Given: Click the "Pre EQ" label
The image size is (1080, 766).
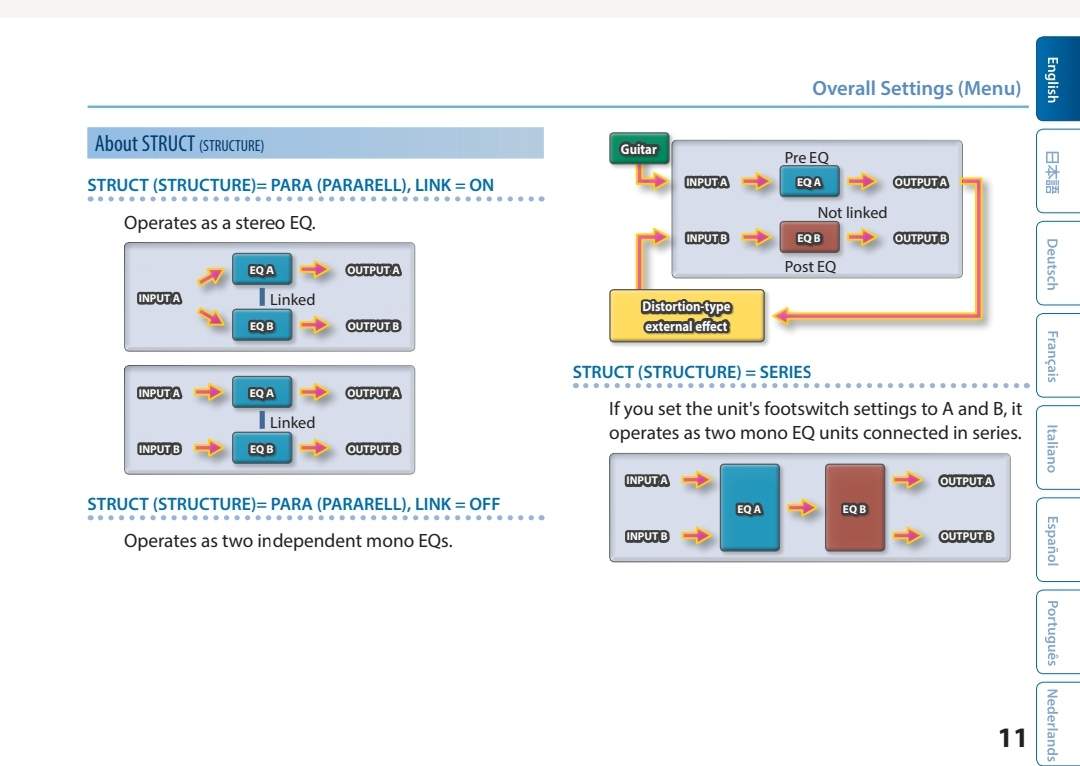Looking at the screenshot, I should [x=807, y=157].
